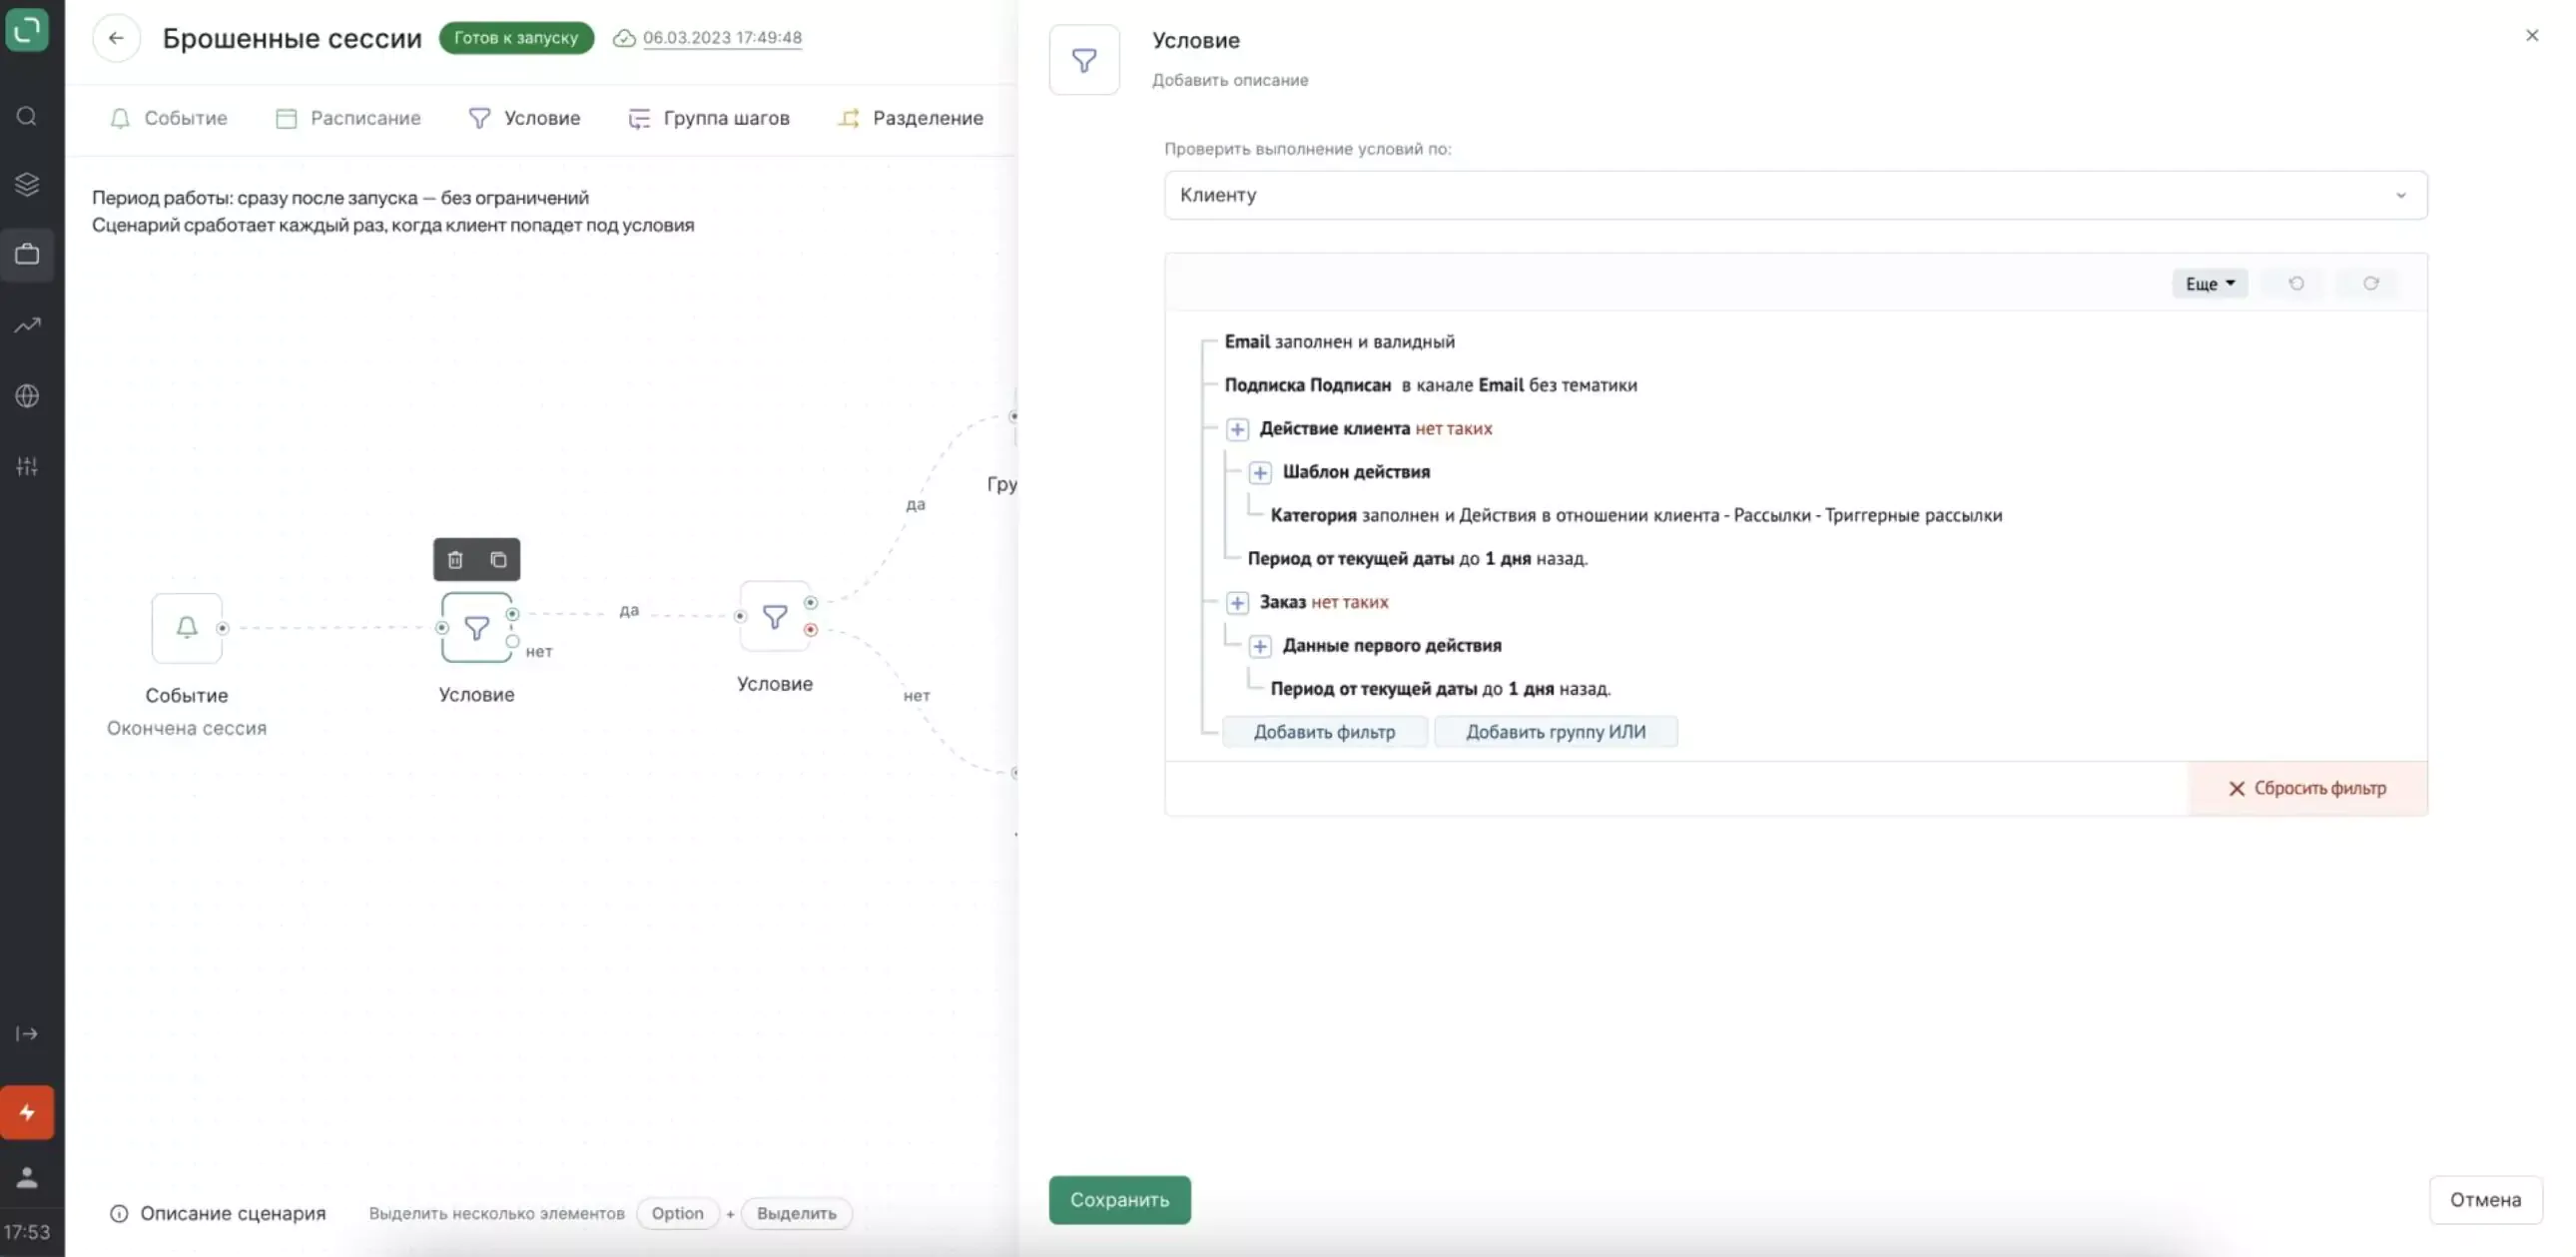Add Разделение block from toolbar
The image size is (2576, 1257).
[x=910, y=118]
